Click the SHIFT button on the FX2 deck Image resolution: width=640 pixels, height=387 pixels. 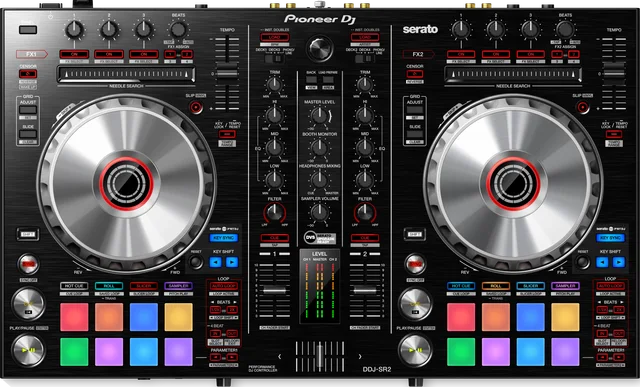point(415,234)
